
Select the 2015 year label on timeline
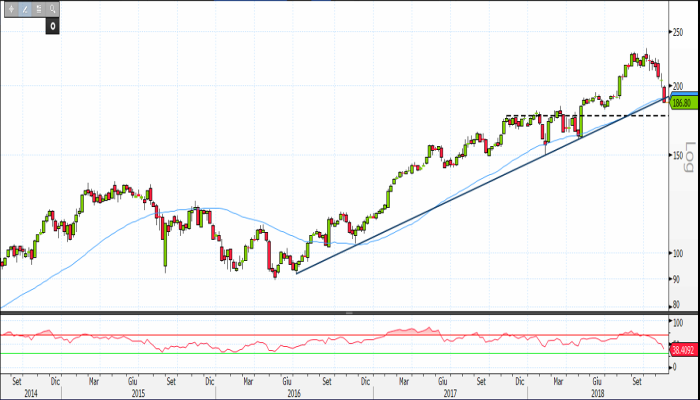click(139, 394)
